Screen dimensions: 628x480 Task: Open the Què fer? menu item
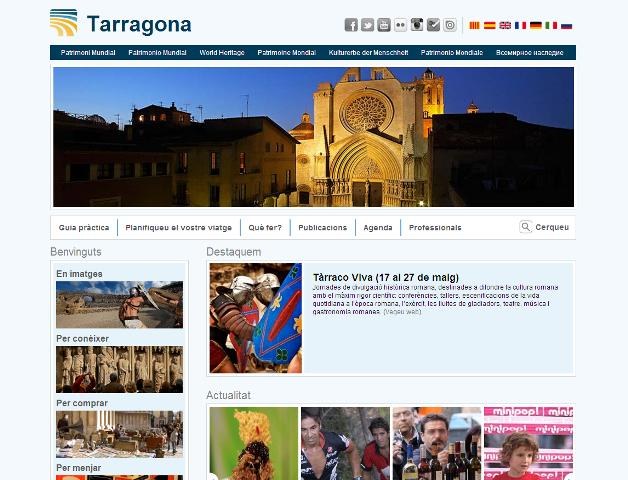(266, 228)
